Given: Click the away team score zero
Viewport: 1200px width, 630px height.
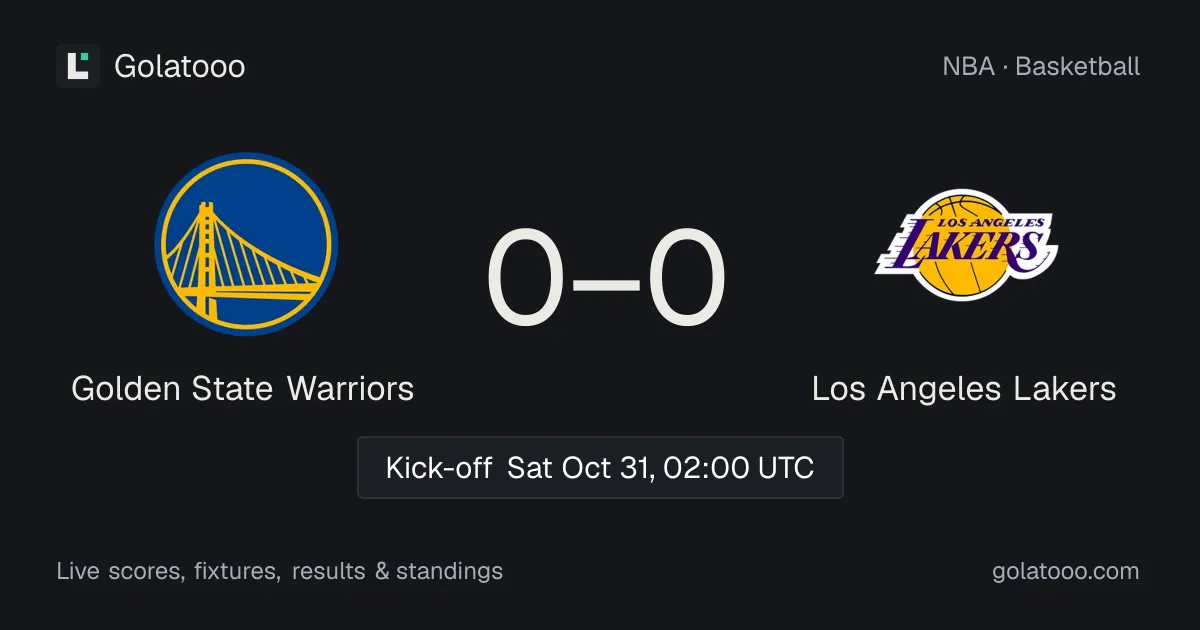Looking at the screenshot, I should (x=687, y=280).
